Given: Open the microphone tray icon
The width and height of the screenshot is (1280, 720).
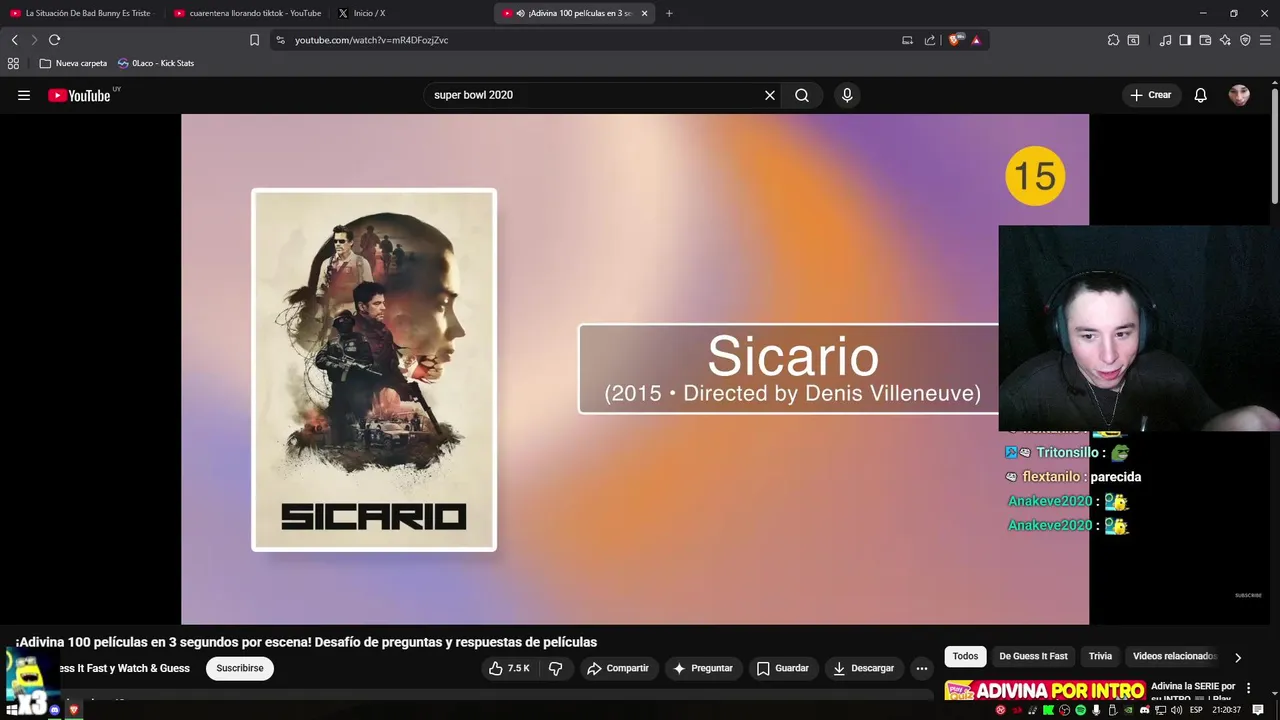Looking at the screenshot, I should (x=1096, y=710).
